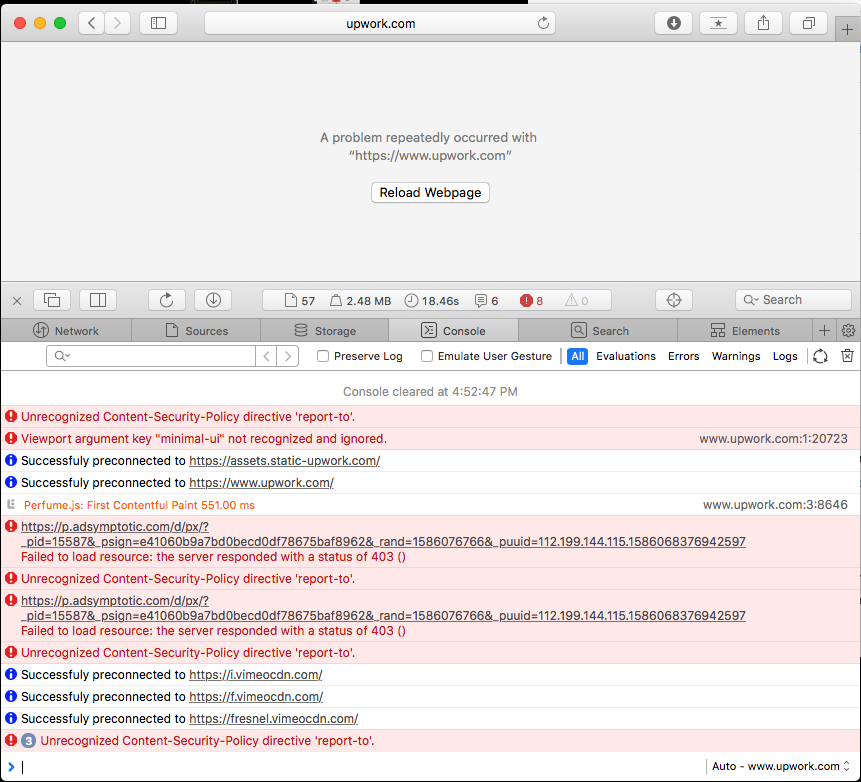Switch to the Storage tab
This screenshot has width=861, height=782.
pyautogui.click(x=325, y=331)
